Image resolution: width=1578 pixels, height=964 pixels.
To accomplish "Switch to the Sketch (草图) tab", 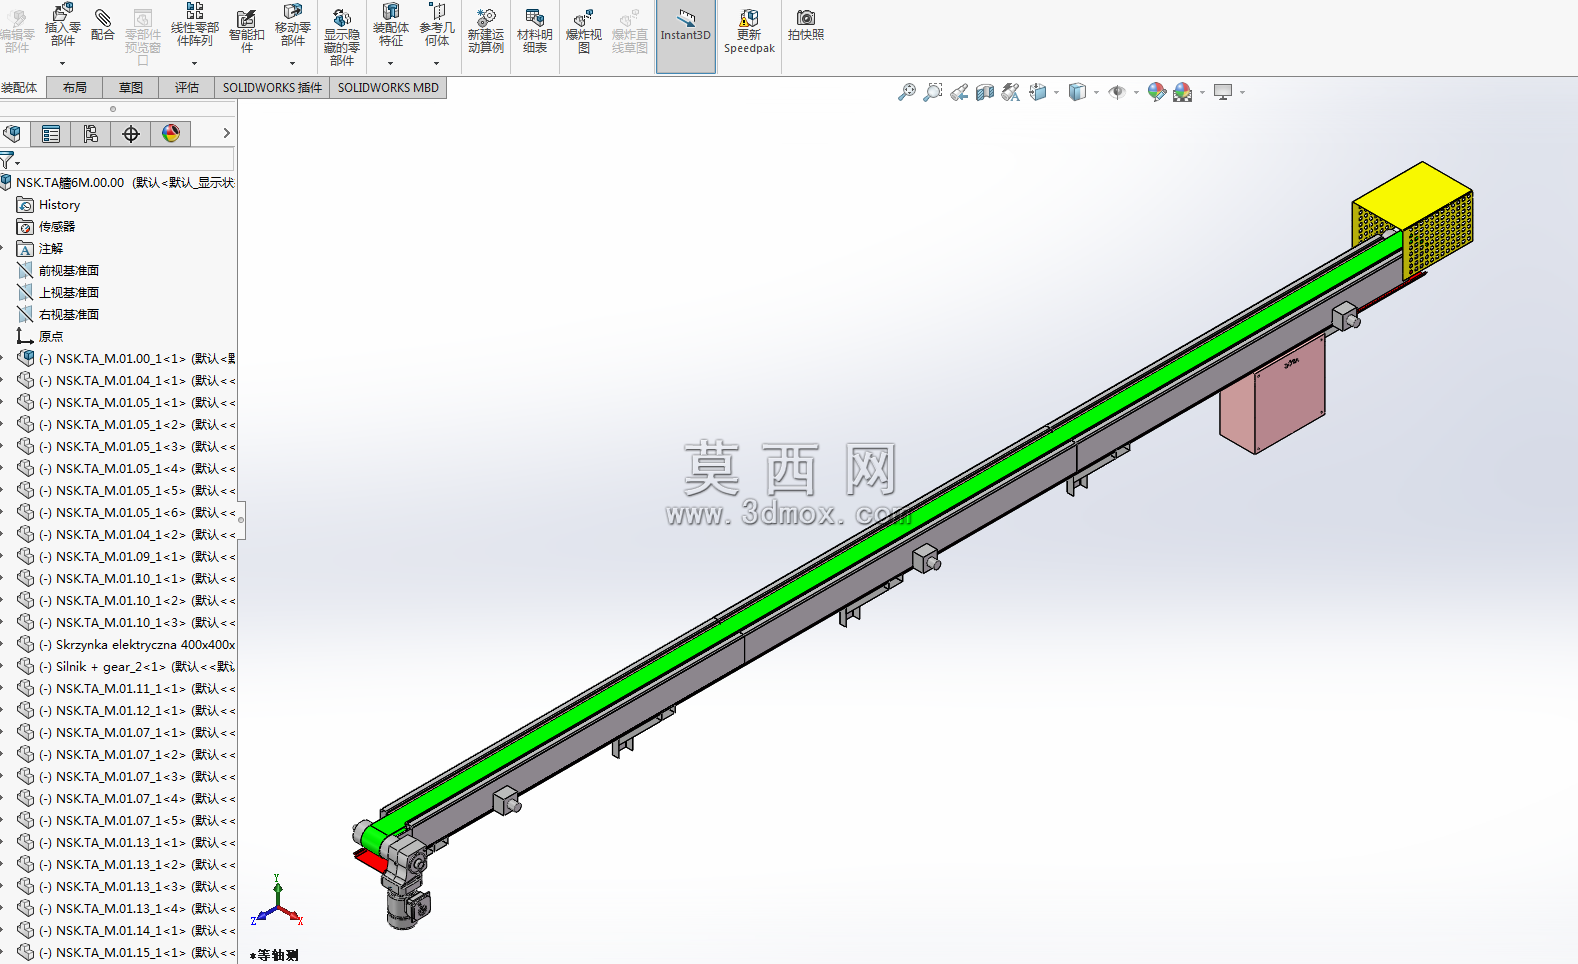I will click(131, 88).
